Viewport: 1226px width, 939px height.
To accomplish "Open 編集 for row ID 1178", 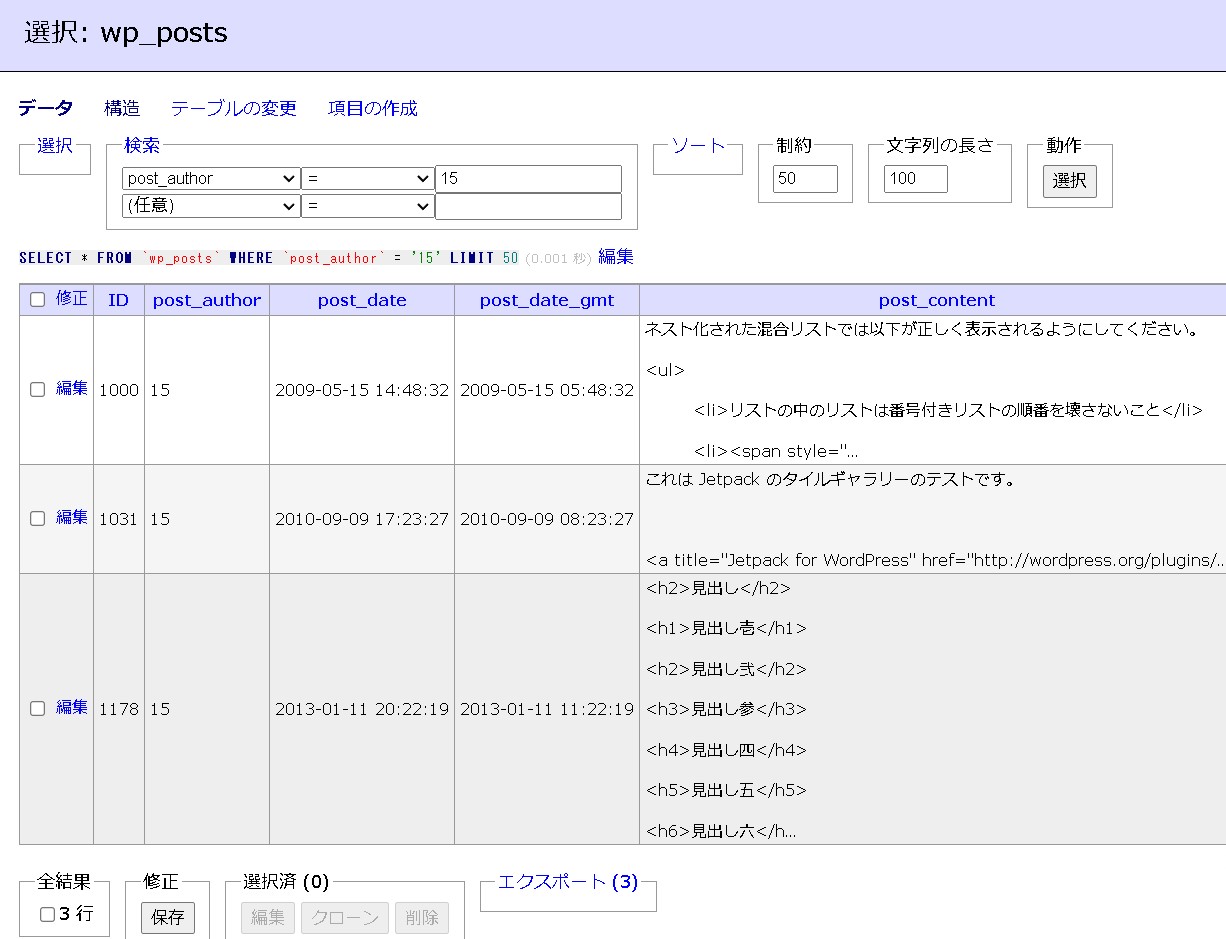I will pos(68,708).
